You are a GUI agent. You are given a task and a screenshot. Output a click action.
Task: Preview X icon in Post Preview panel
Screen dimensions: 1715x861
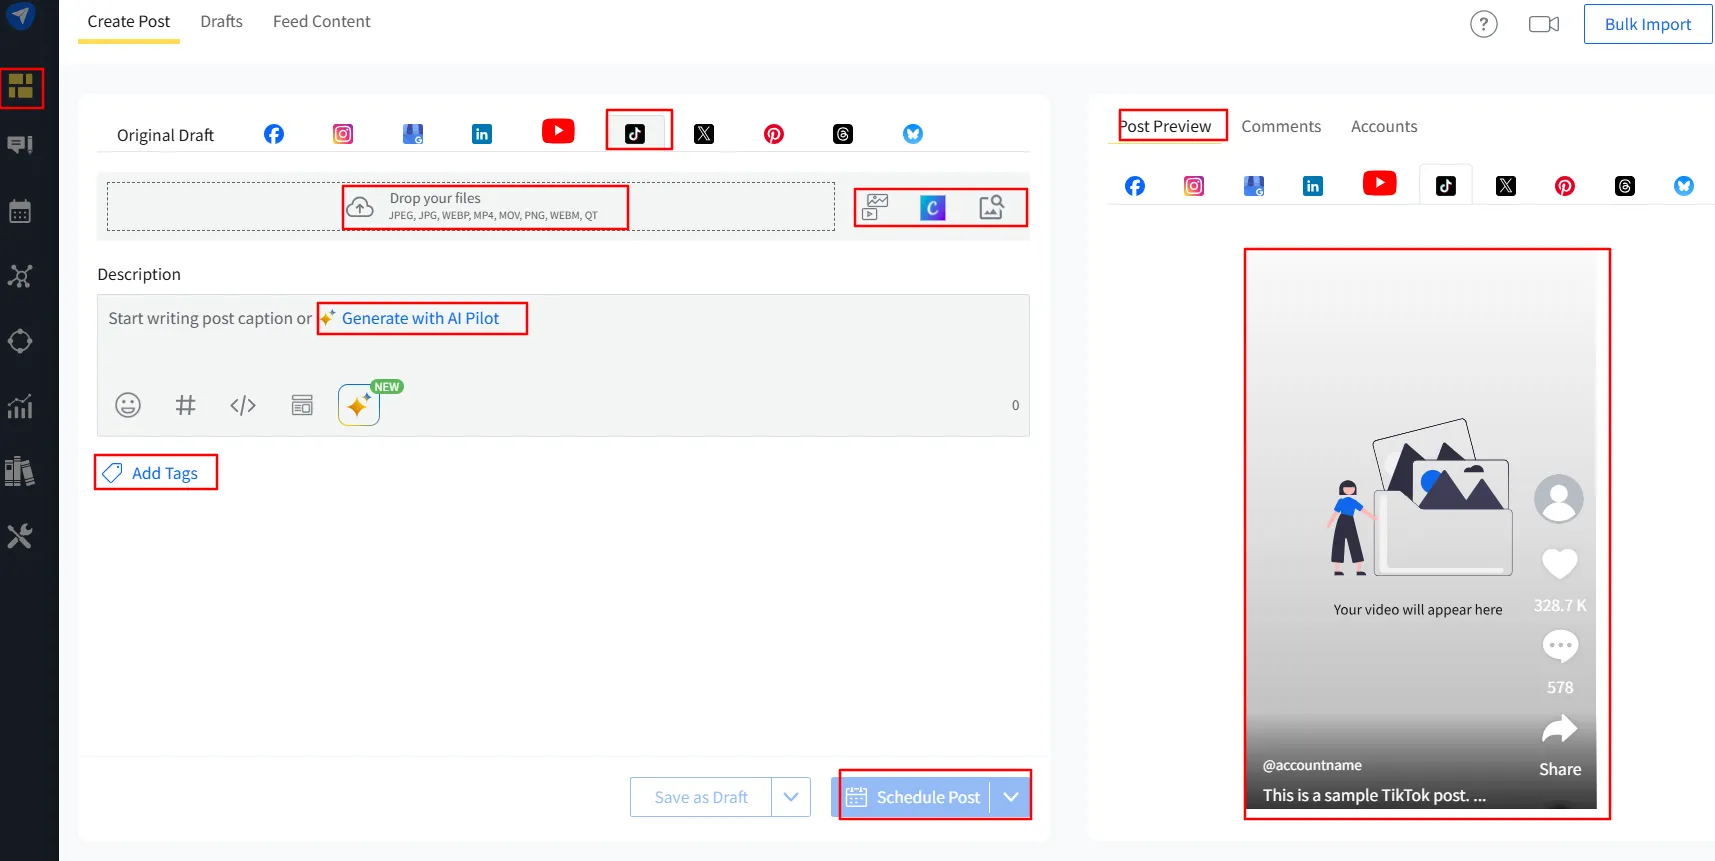pyautogui.click(x=1506, y=186)
